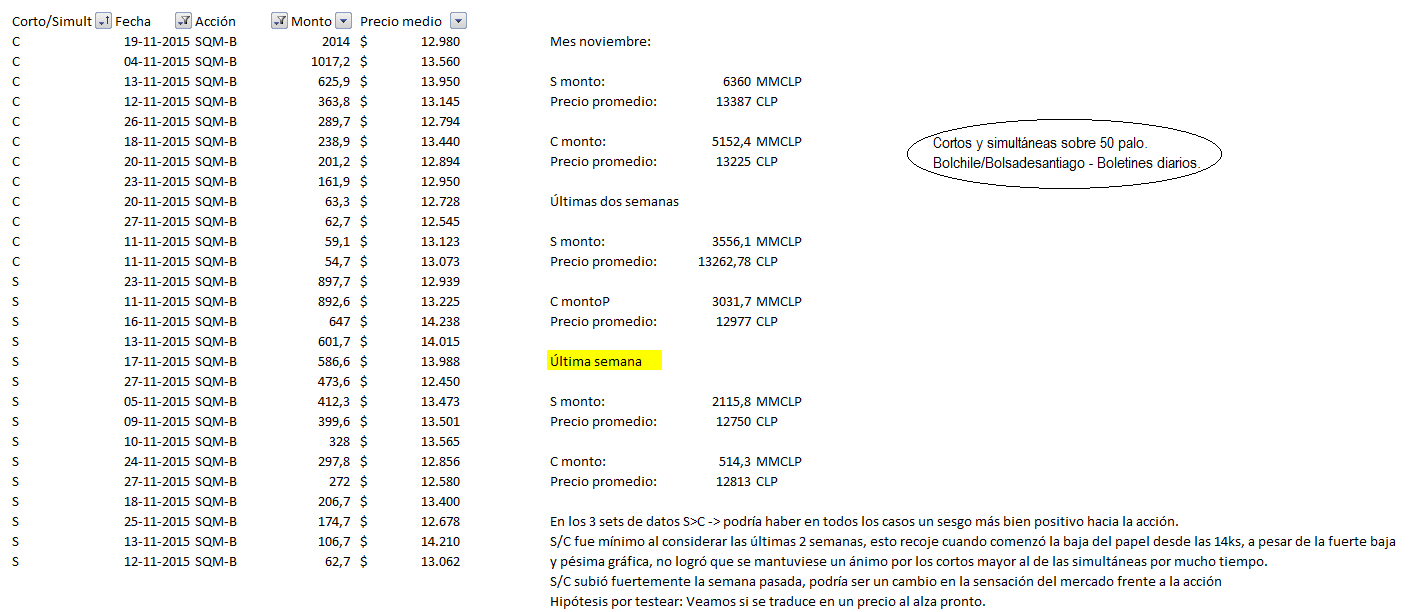Select the Monto cell with 2014

[335, 41]
